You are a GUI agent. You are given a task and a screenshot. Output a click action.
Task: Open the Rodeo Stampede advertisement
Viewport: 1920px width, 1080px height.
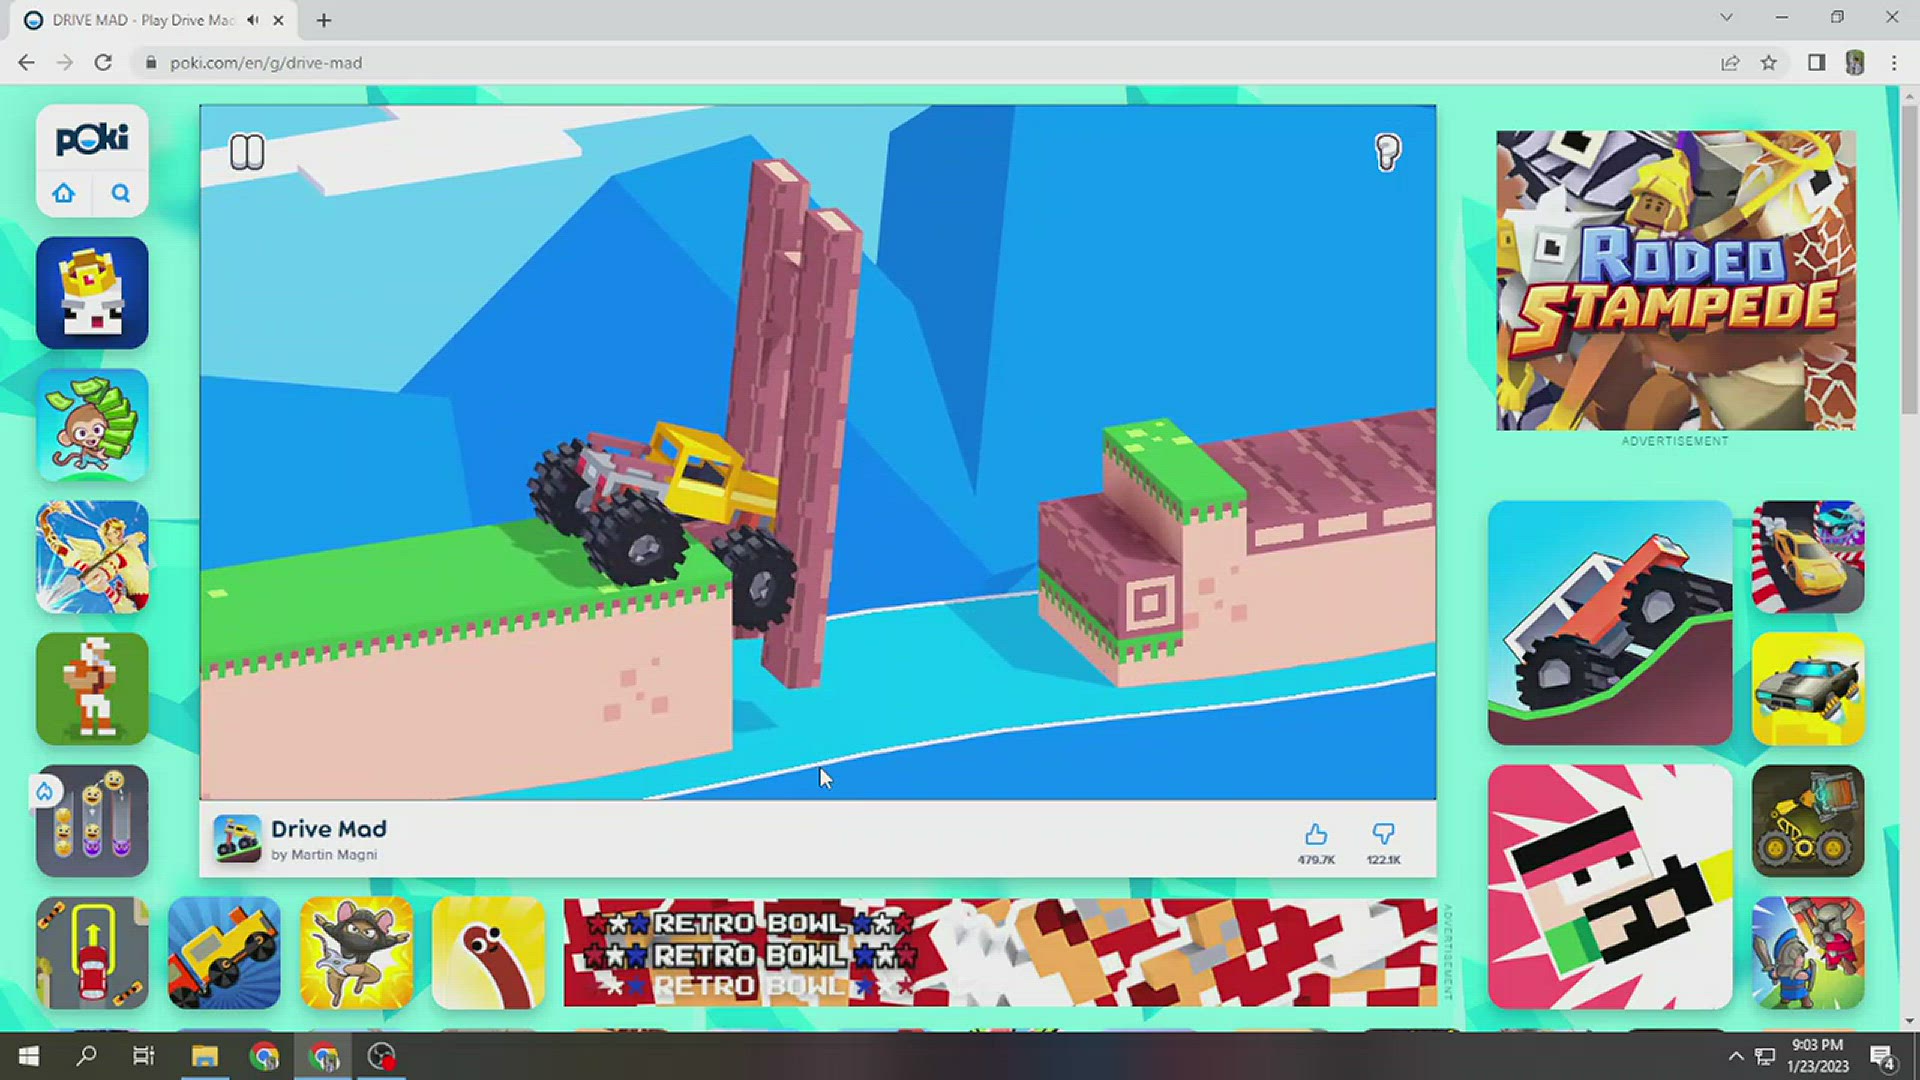tap(1675, 280)
